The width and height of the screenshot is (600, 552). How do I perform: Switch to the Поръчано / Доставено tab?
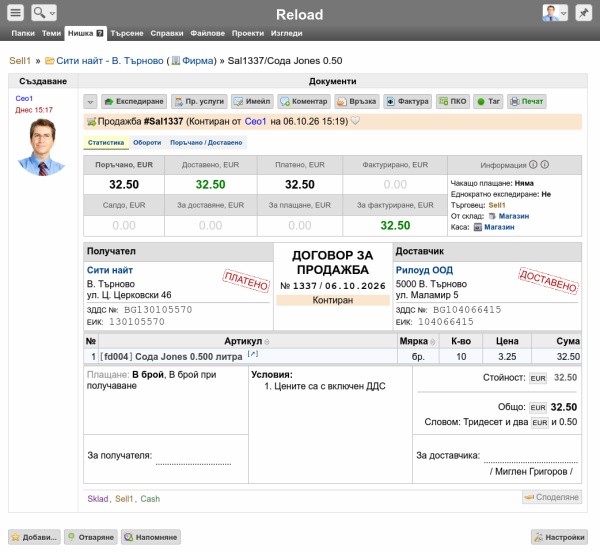(x=206, y=143)
